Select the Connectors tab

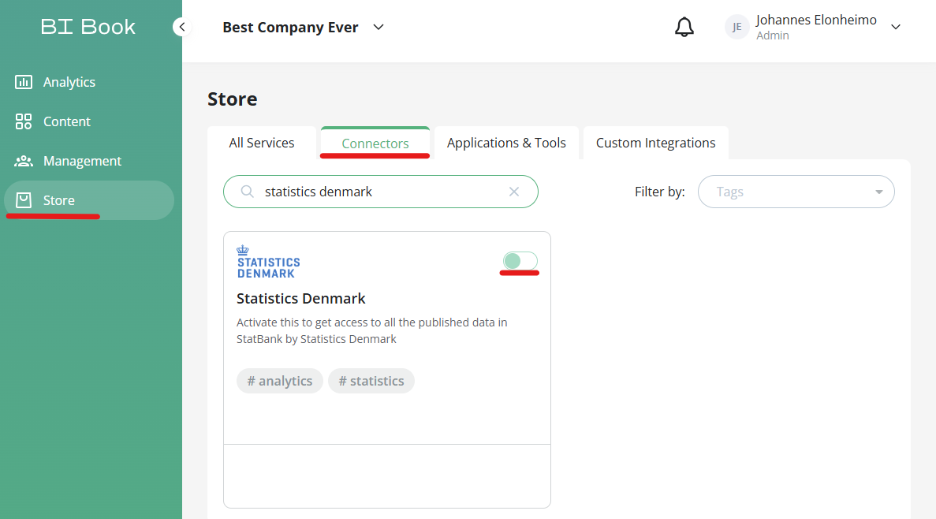375,143
